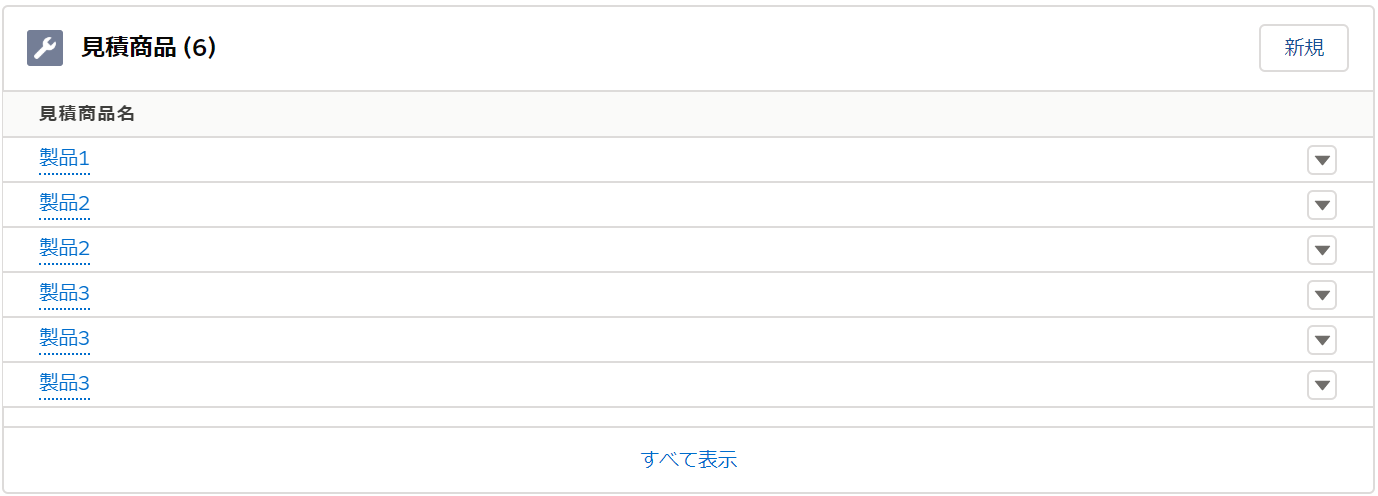
Task: Click the wrench icon beside 見積商品 title
Action: point(45,48)
